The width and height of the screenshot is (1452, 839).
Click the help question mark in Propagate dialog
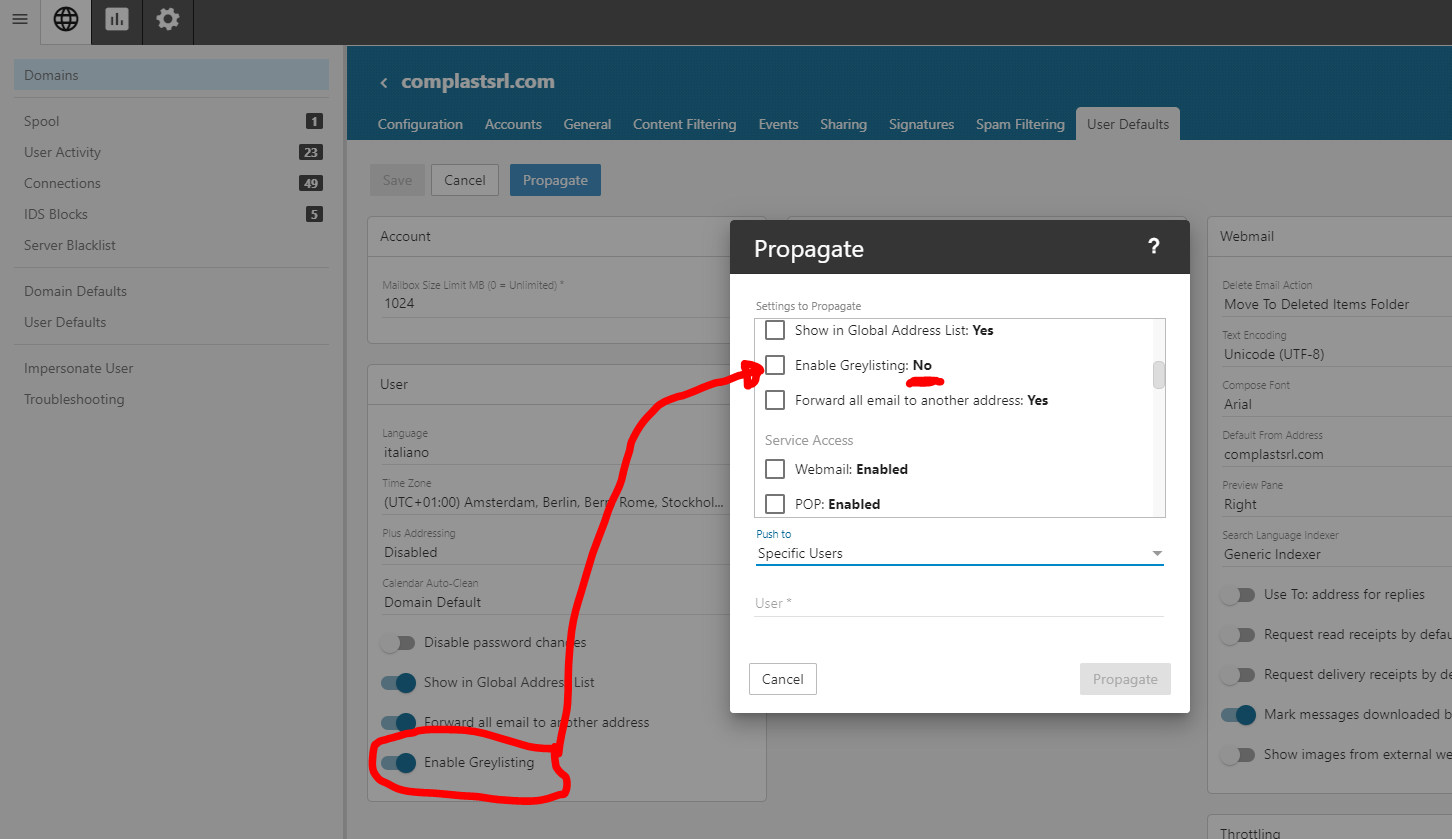1153,247
